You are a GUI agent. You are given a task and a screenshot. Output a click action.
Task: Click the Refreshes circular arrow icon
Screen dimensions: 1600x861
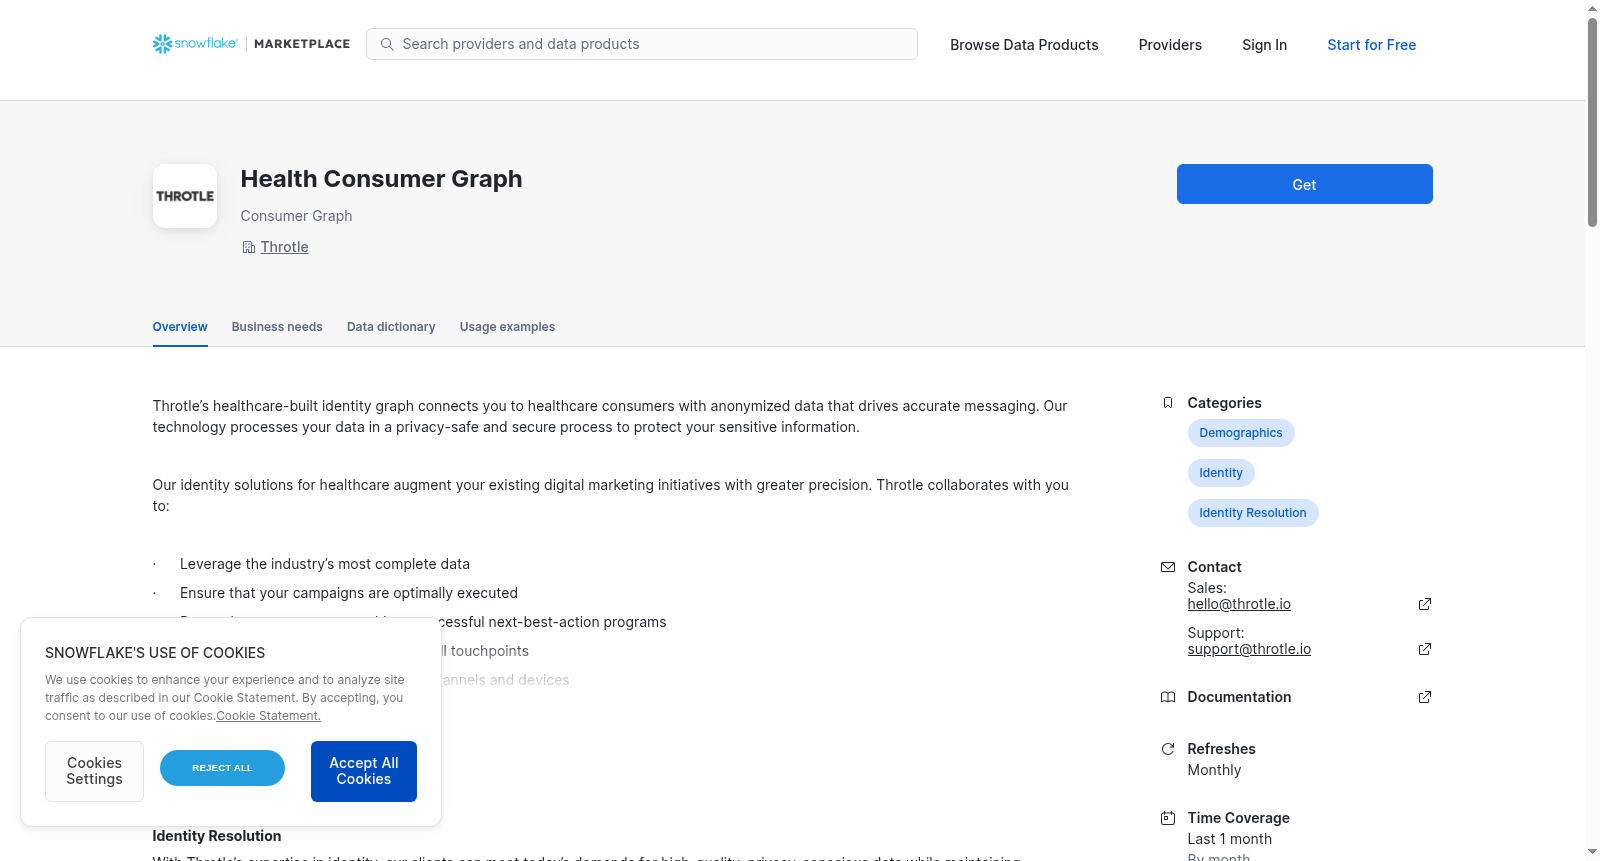[x=1168, y=749]
